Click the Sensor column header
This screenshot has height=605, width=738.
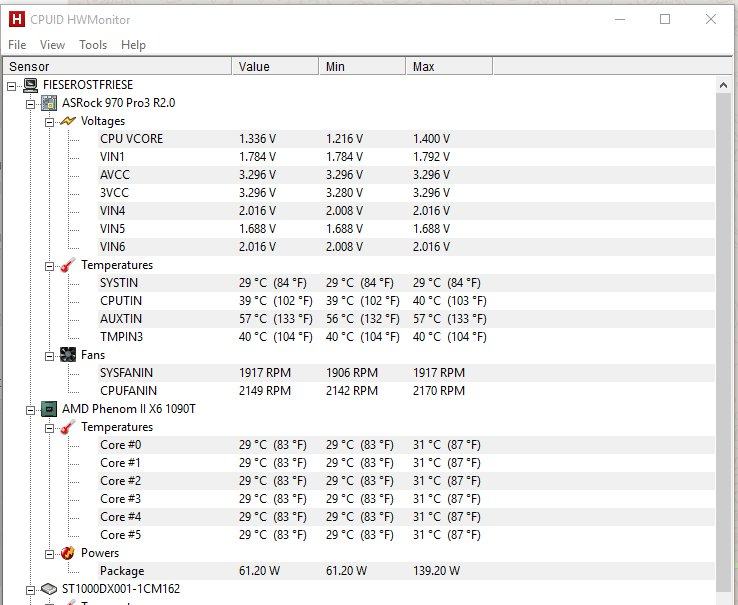click(118, 66)
